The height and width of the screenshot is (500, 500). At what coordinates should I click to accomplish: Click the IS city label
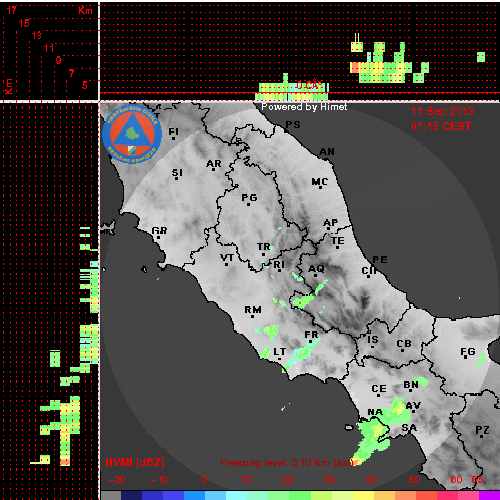(373, 340)
